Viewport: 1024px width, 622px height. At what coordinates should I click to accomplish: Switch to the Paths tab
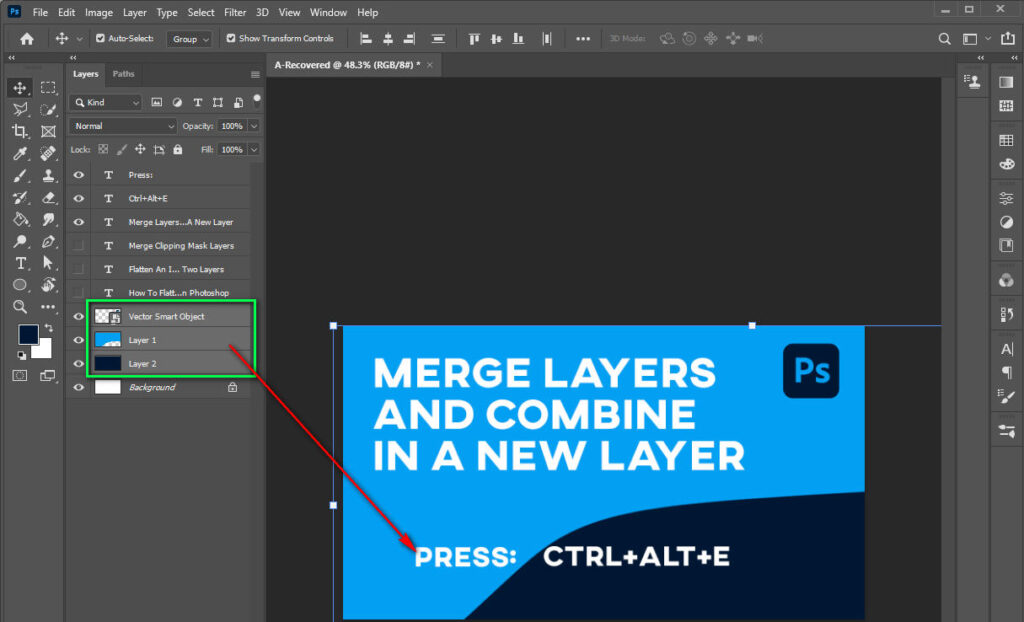click(123, 74)
